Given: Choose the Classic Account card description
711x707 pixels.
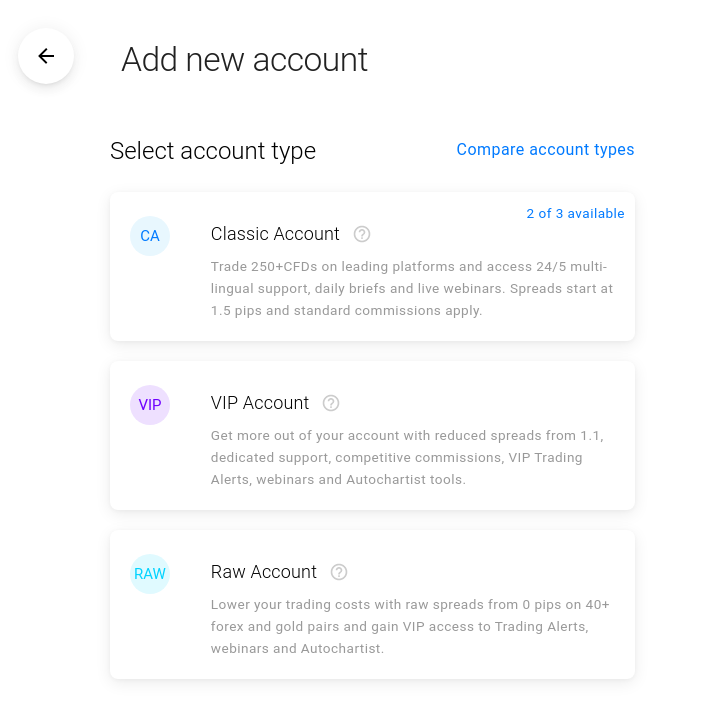Looking at the screenshot, I should click(412, 288).
